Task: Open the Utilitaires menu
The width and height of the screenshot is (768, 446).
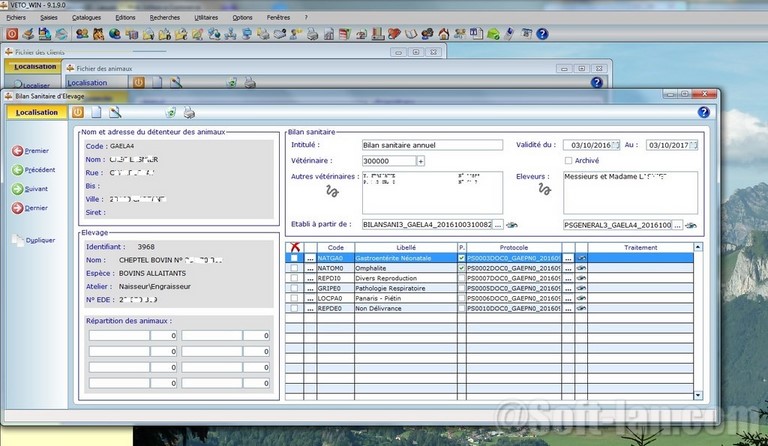Action: click(x=206, y=17)
